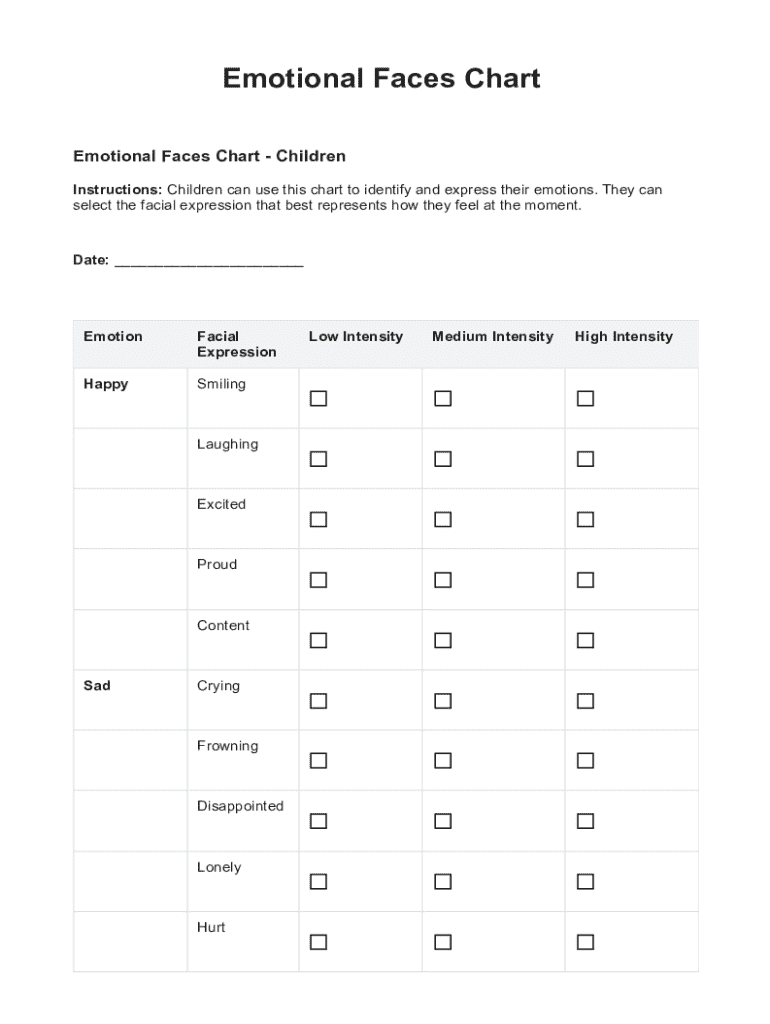Check High Intensity for Excited

pos(585,520)
